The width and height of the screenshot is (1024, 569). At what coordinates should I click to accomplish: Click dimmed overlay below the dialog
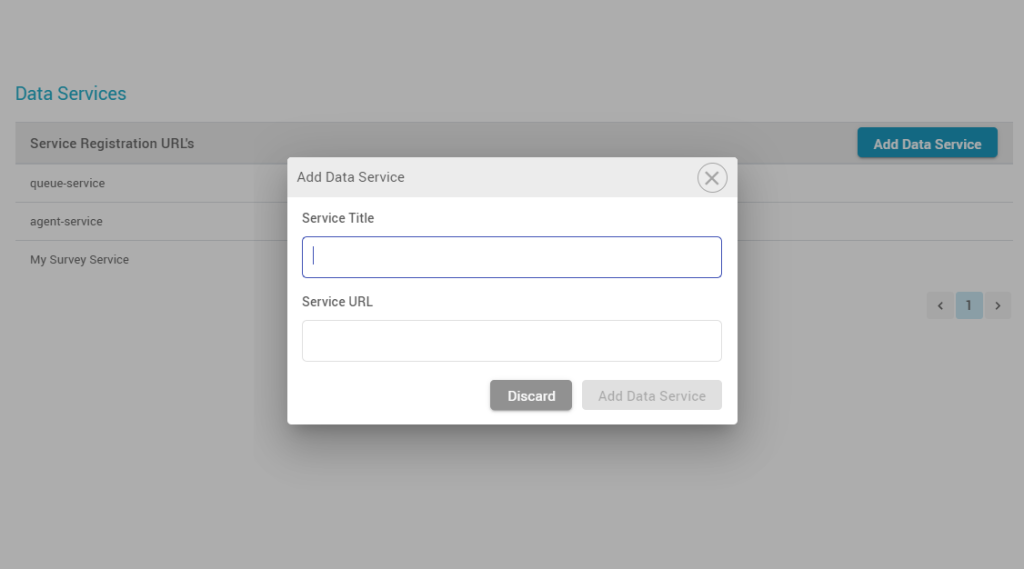[512, 496]
